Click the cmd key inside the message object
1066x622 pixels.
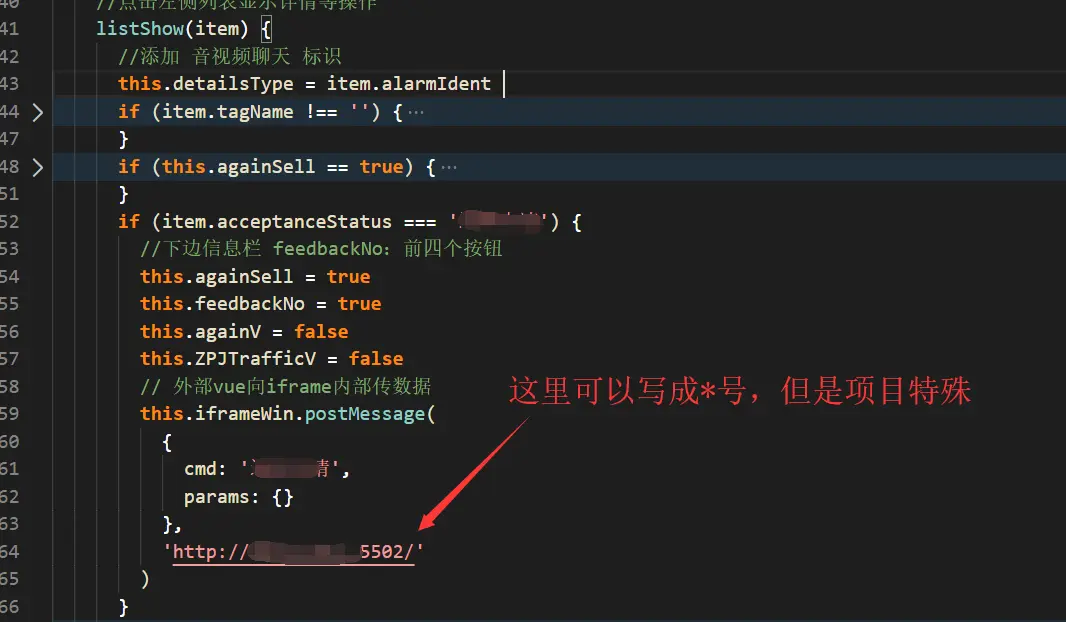[x=200, y=469]
